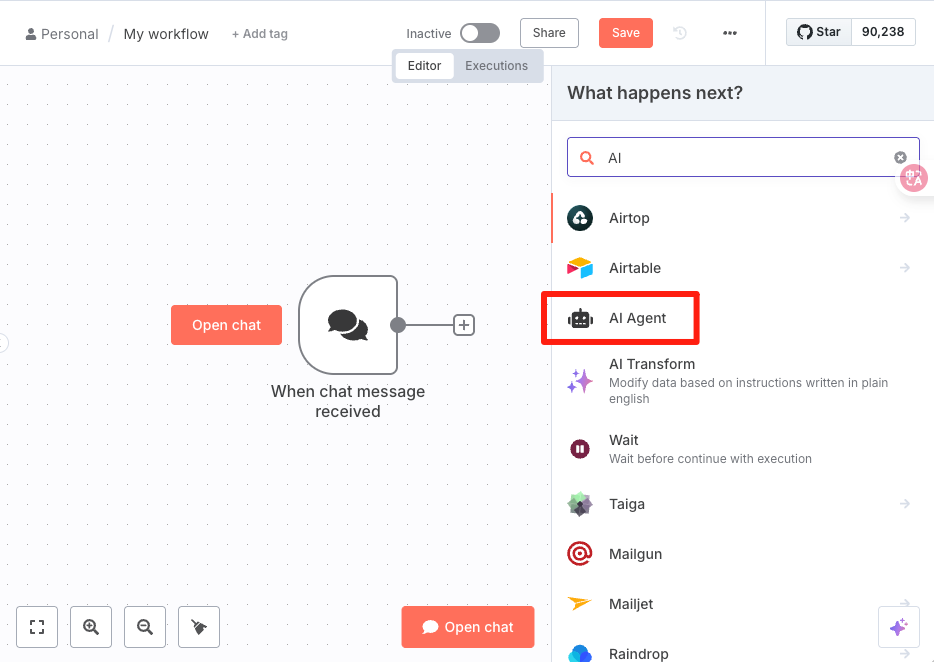The height and width of the screenshot is (662, 934).
Task: Click the chat trigger node
Action: pos(348,325)
